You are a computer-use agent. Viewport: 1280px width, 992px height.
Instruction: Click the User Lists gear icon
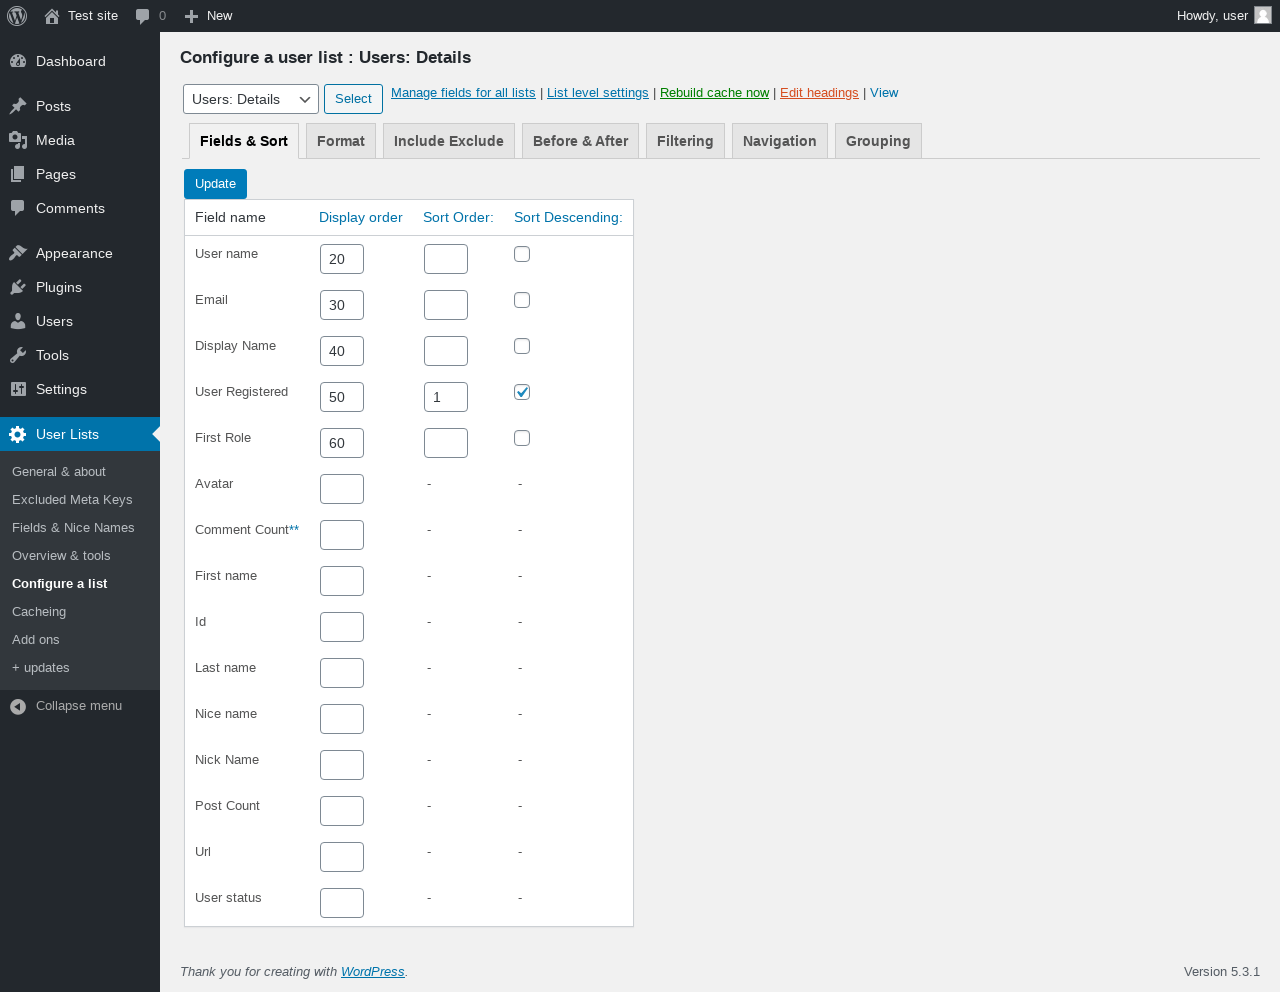tap(18, 434)
